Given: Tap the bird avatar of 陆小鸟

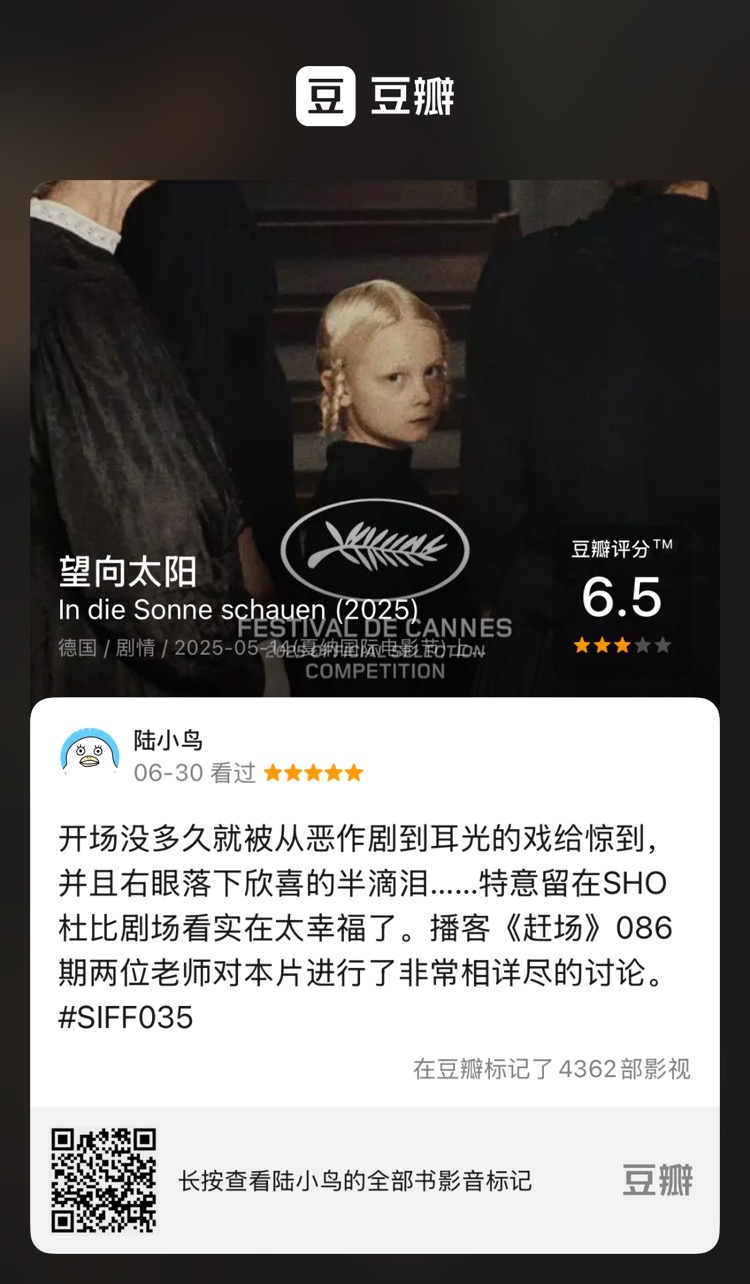Looking at the screenshot, I should pyautogui.click(x=90, y=753).
